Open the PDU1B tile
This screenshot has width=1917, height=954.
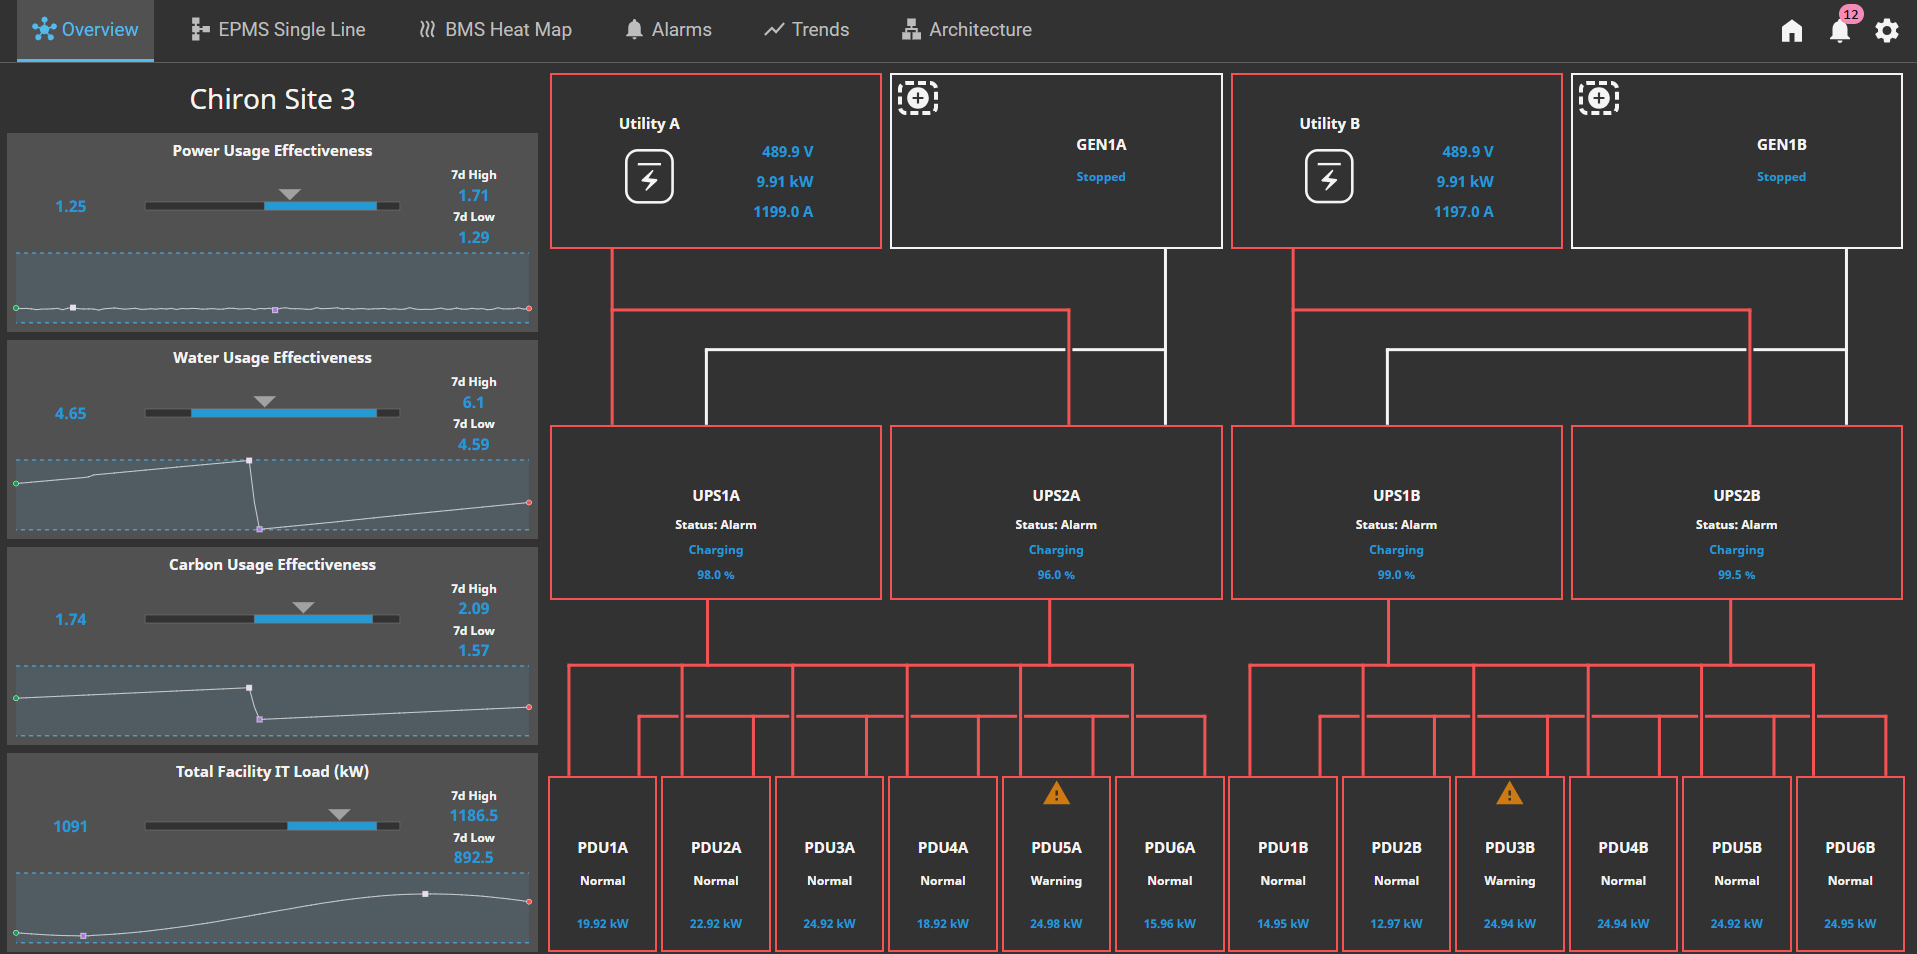click(1283, 864)
